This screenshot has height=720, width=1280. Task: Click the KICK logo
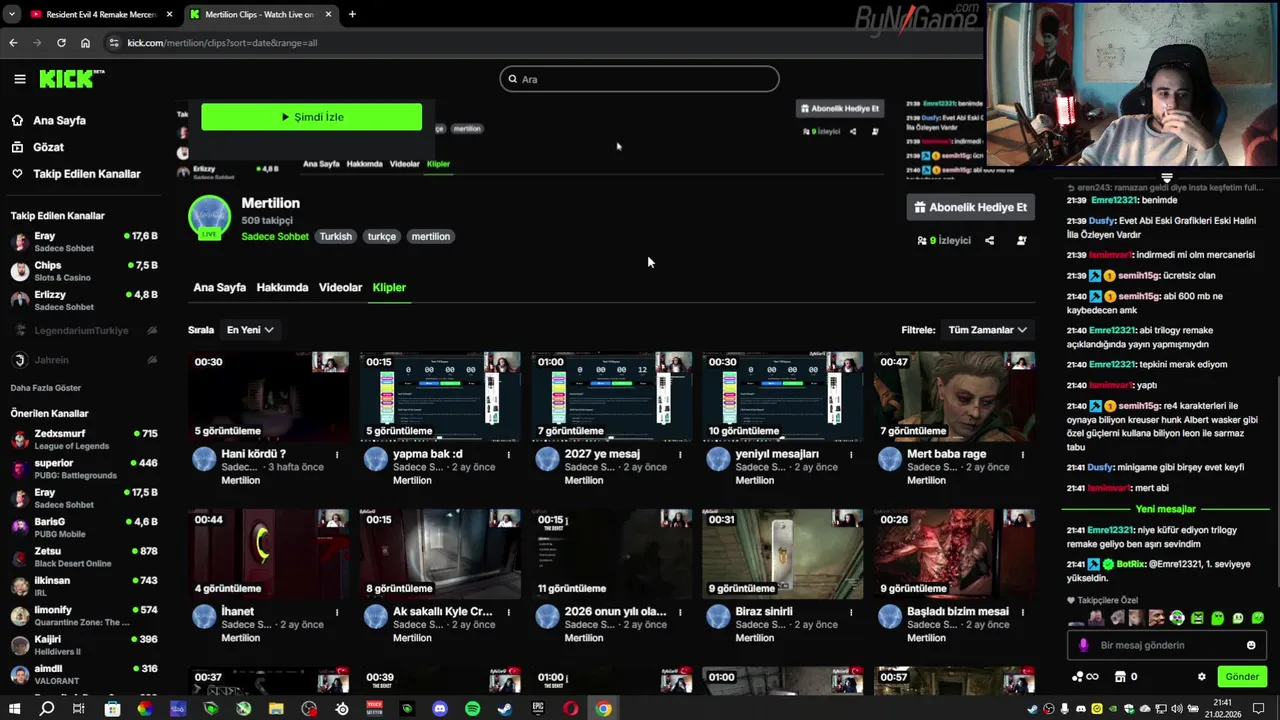click(71, 79)
